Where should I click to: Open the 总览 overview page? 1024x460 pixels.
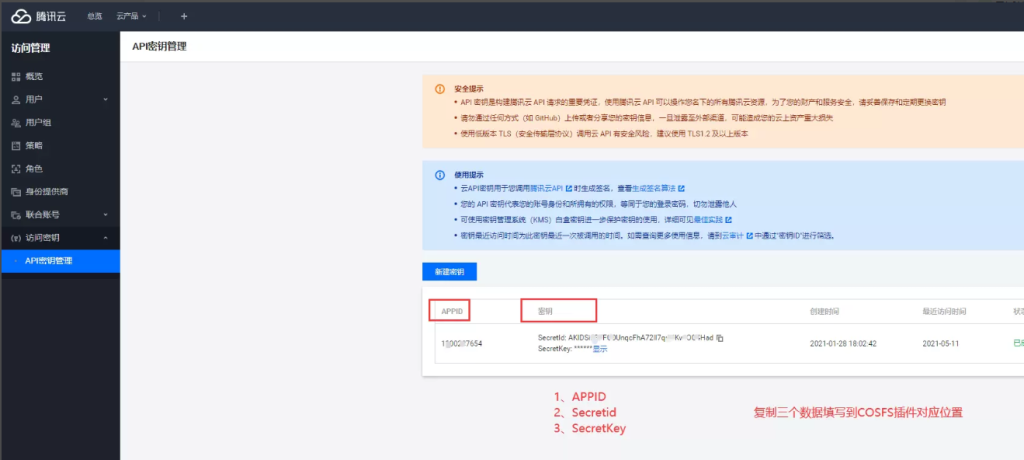coord(95,16)
